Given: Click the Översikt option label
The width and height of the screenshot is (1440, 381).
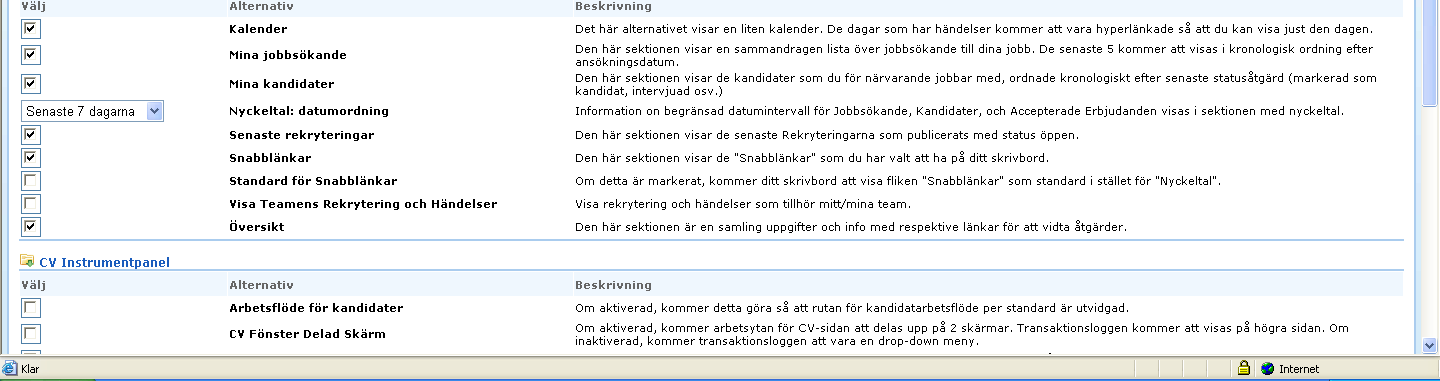Looking at the screenshot, I should coord(257,227).
